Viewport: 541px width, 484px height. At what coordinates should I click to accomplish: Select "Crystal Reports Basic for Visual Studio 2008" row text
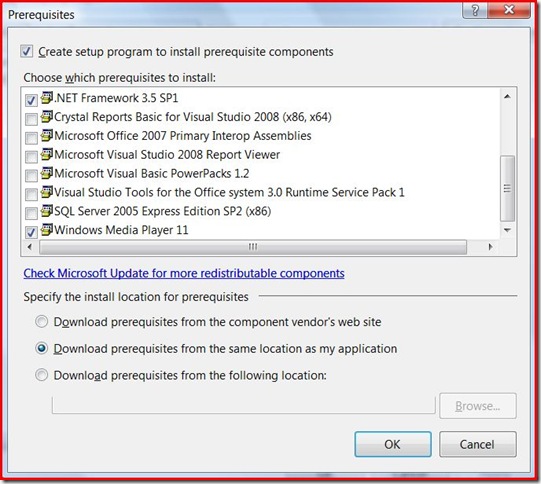(193, 117)
